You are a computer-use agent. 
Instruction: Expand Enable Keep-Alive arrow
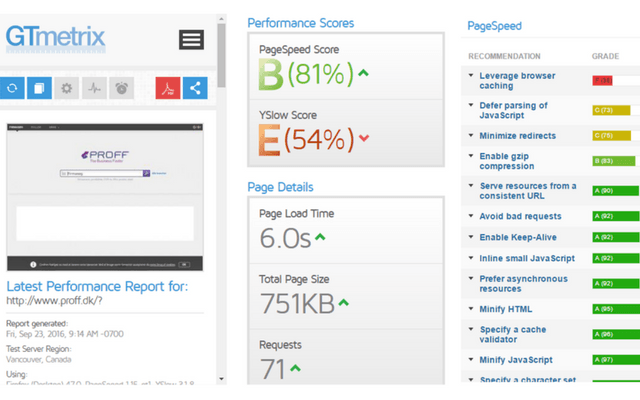[x=471, y=237]
